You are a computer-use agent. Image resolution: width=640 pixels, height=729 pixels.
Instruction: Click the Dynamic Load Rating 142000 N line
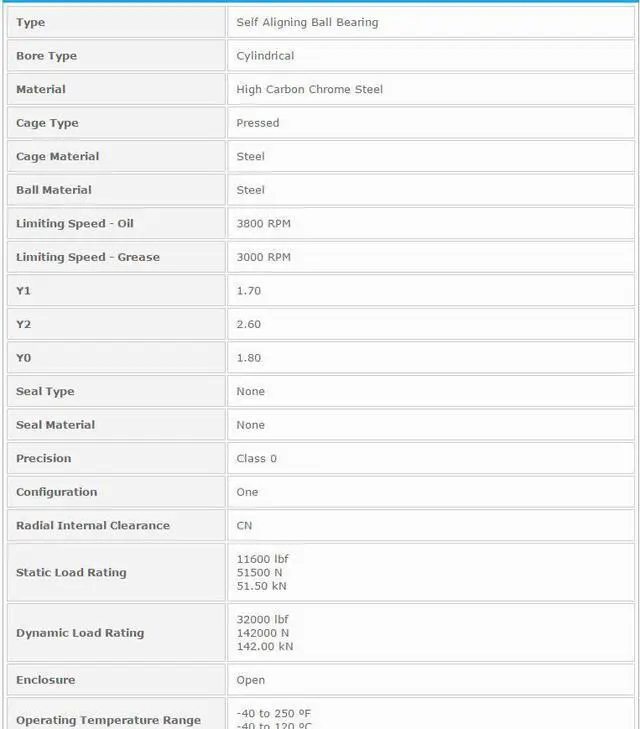tap(263, 633)
